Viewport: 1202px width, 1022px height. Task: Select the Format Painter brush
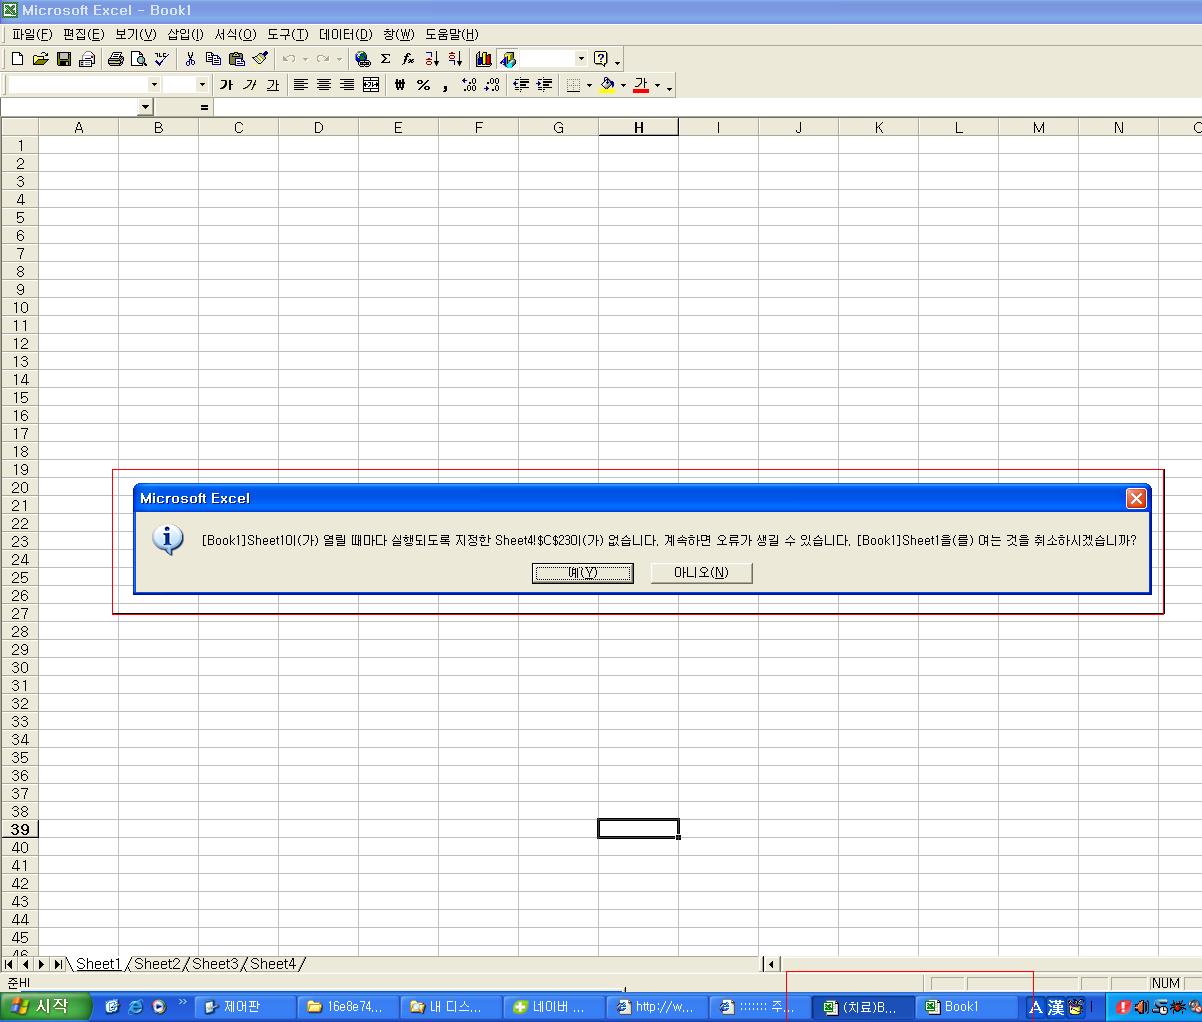point(260,59)
